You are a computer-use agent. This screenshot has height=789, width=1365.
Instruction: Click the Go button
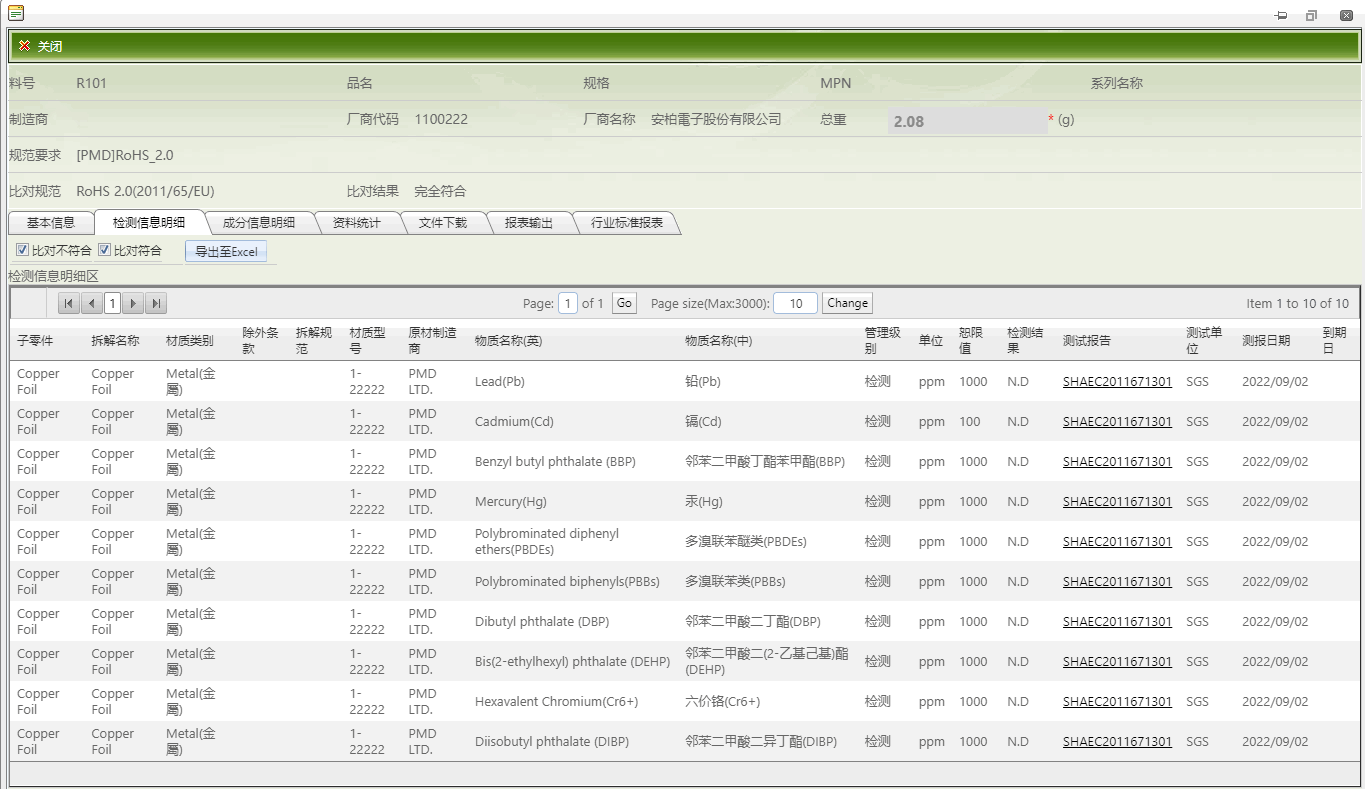625,303
